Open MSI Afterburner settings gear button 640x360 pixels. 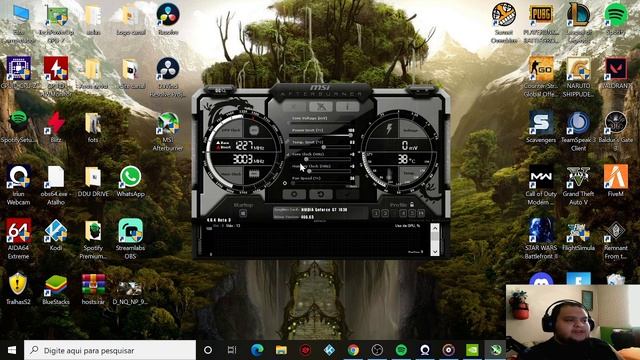[x=294, y=195]
